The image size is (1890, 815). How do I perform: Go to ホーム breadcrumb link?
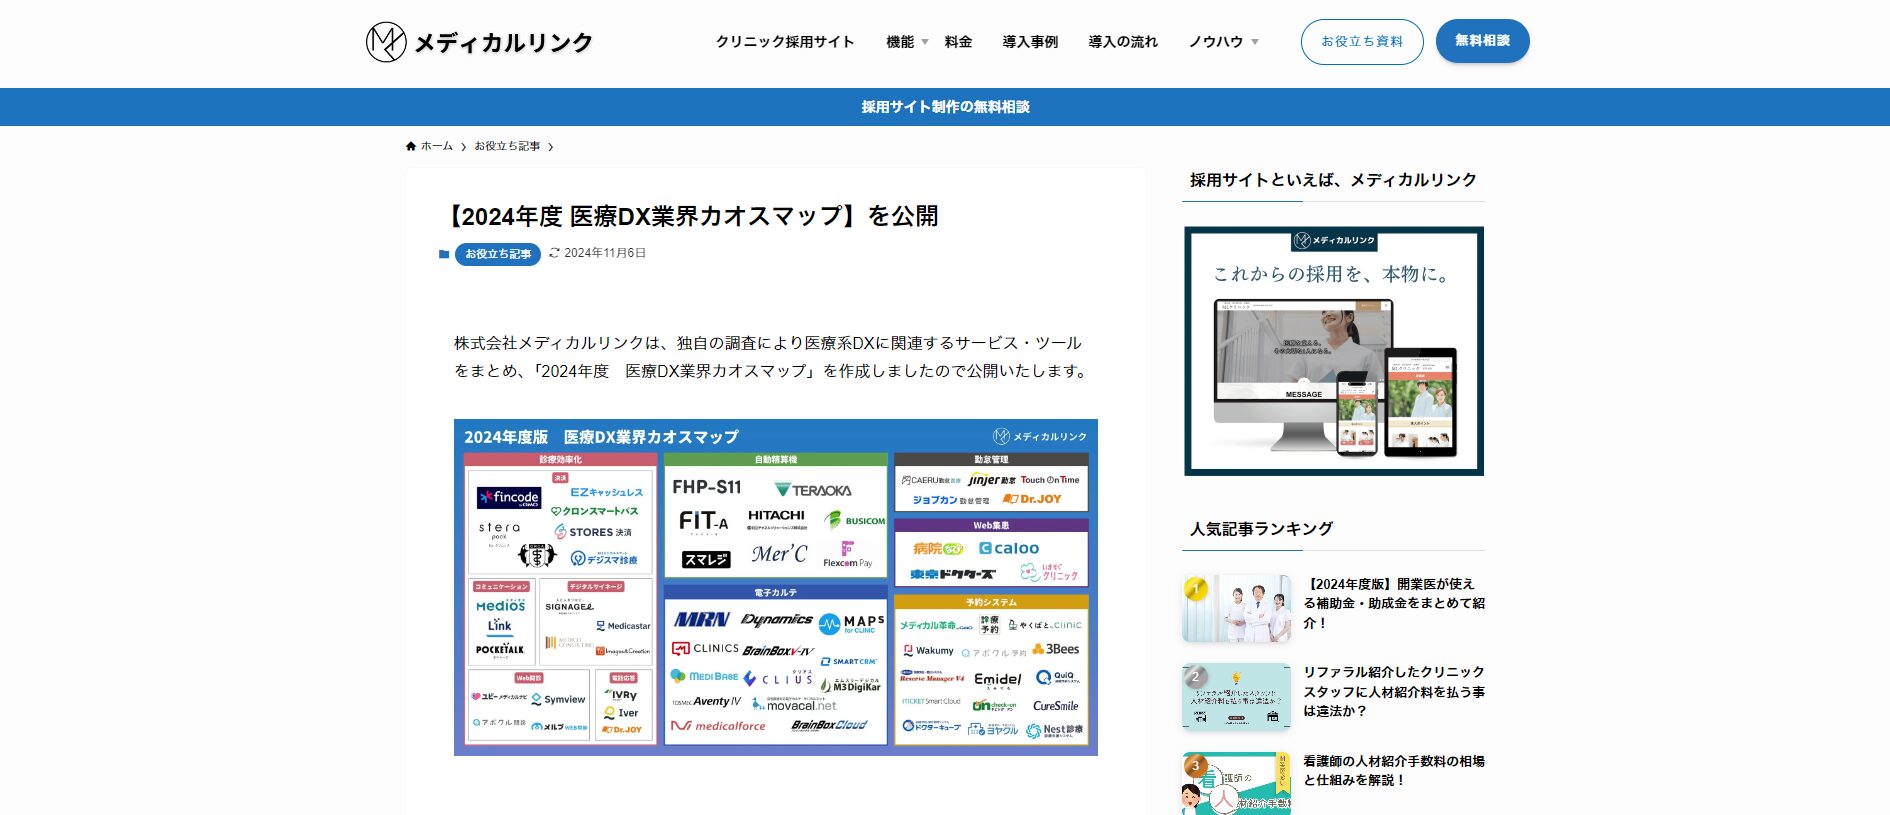[x=437, y=146]
